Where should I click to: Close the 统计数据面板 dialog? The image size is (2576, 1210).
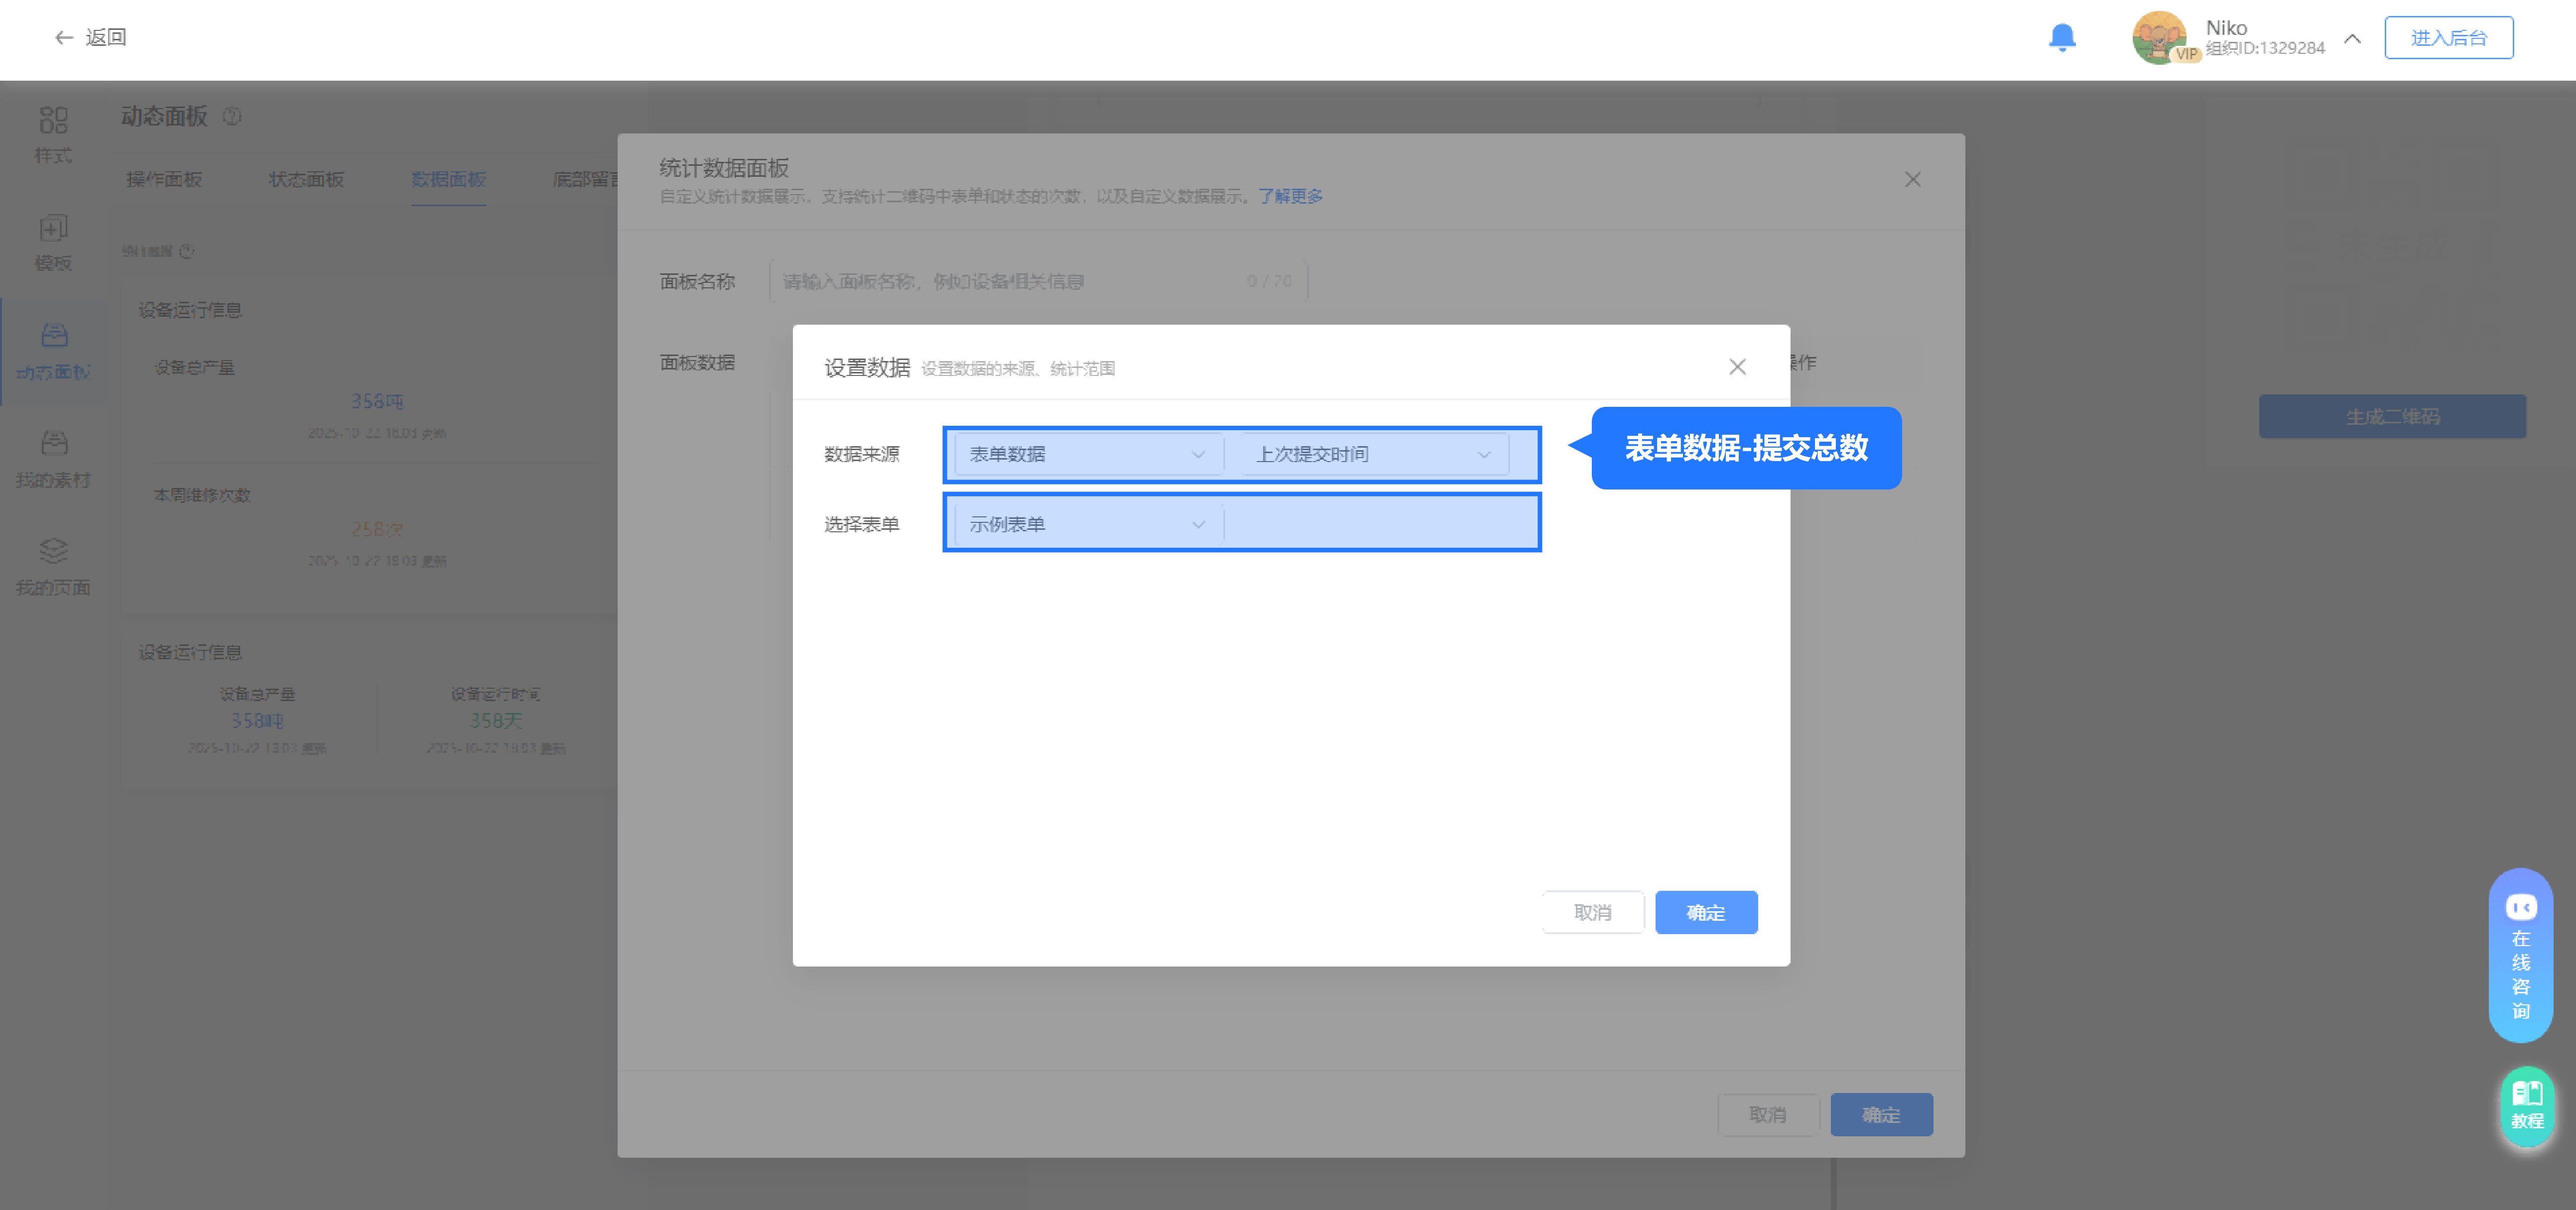click(x=1912, y=179)
